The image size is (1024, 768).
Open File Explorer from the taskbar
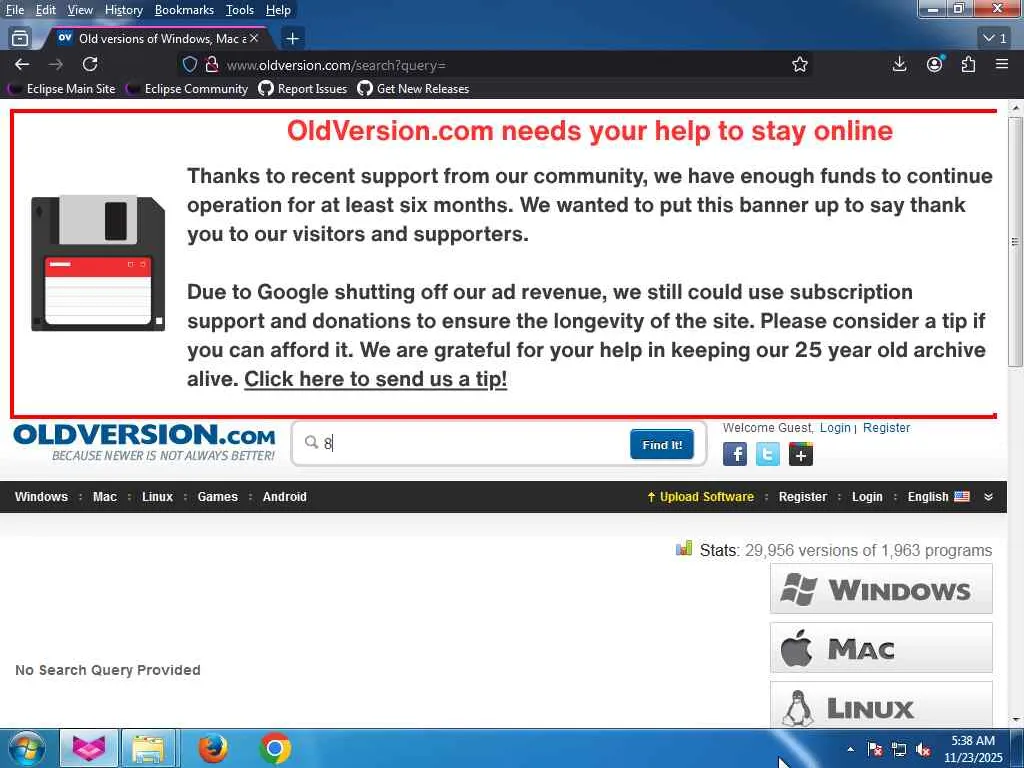coord(148,748)
